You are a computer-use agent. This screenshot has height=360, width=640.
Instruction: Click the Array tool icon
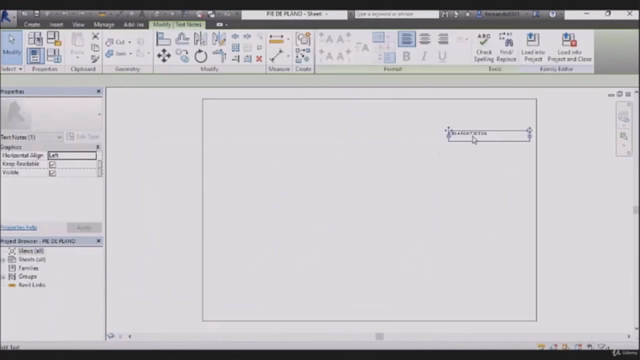click(x=236, y=48)
